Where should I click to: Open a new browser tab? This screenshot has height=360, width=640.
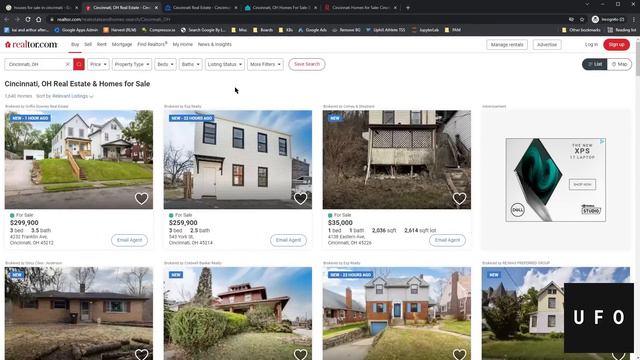tap(408, 8)
